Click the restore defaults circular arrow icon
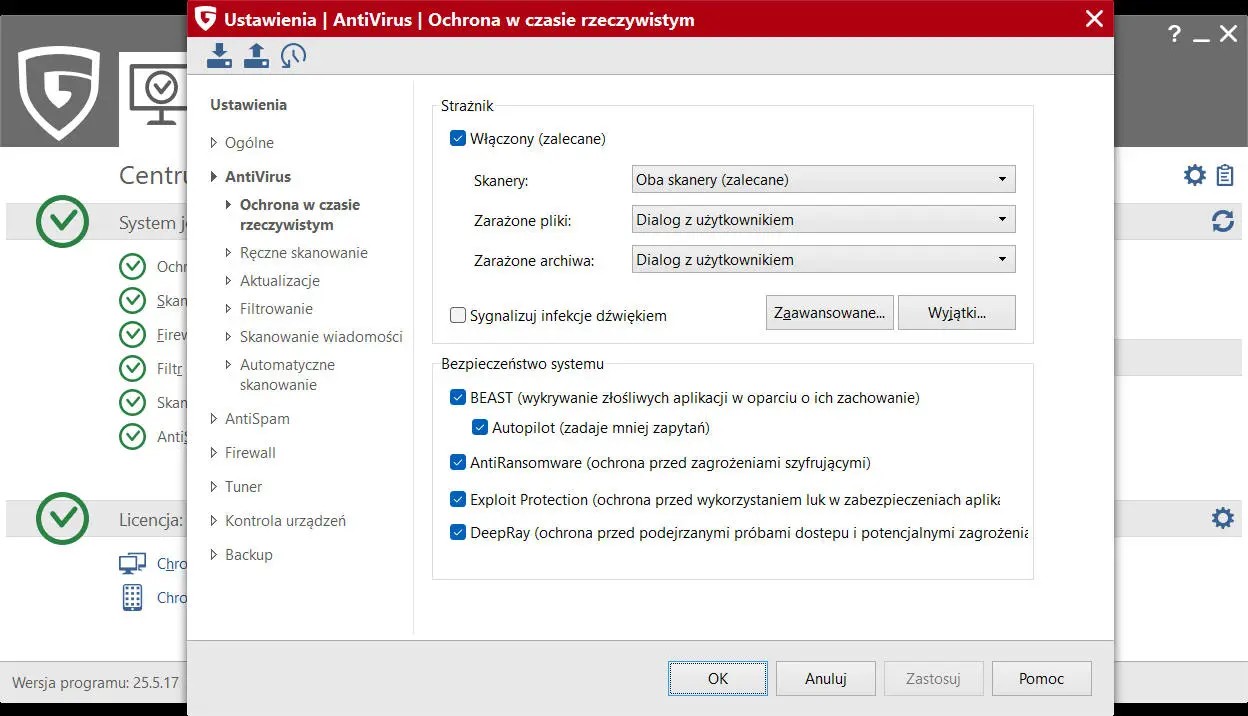This screenshot has height=716, width=1248. coord(292,55)
